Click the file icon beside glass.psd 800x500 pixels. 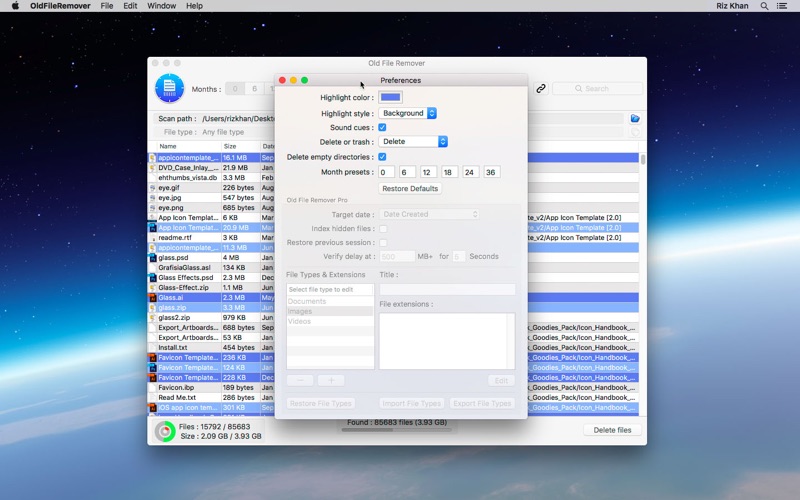pyautogui.click(x=152, y=258)
